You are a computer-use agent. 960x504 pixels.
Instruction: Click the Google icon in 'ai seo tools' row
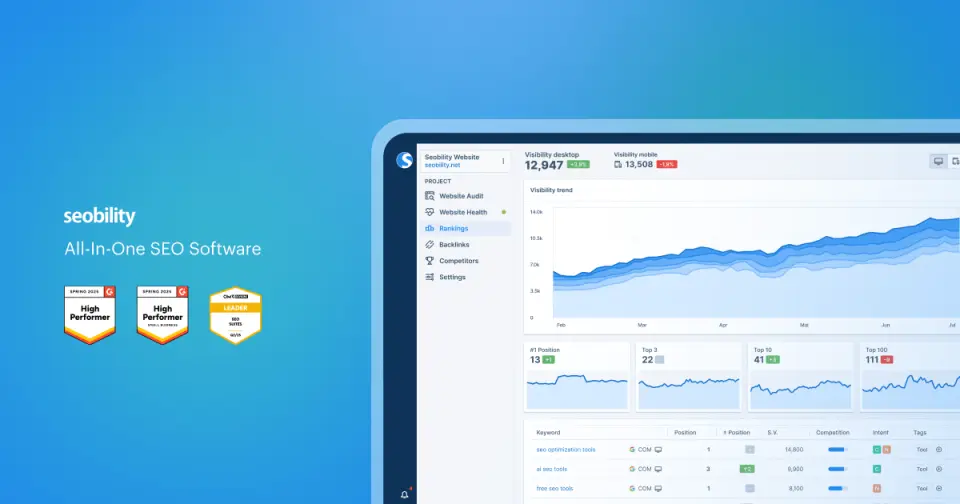pos(632,469)
